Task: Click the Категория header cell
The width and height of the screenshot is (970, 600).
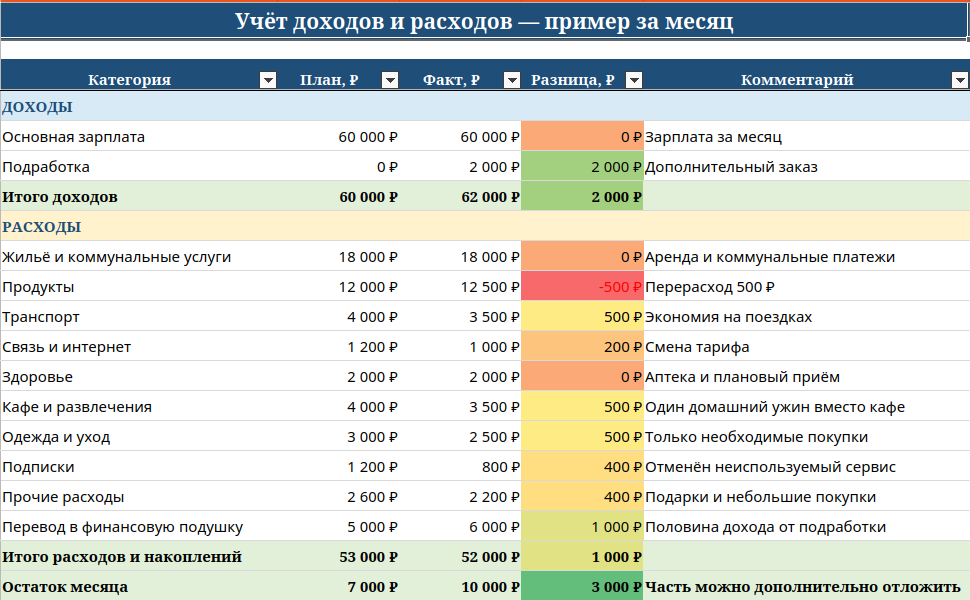Action: click(139, 75)
